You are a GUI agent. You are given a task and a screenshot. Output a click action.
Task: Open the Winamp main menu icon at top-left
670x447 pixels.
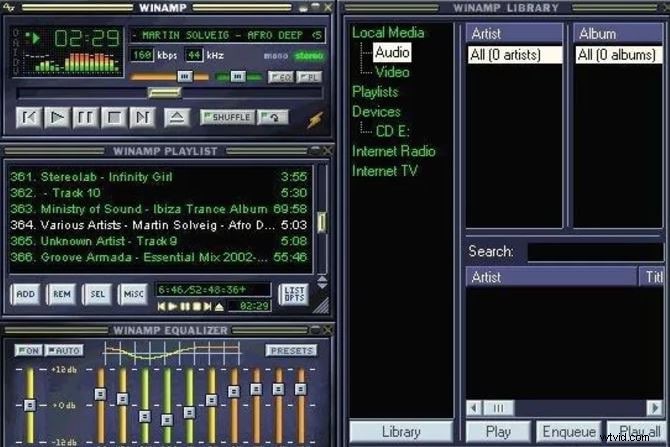(8, 6)
